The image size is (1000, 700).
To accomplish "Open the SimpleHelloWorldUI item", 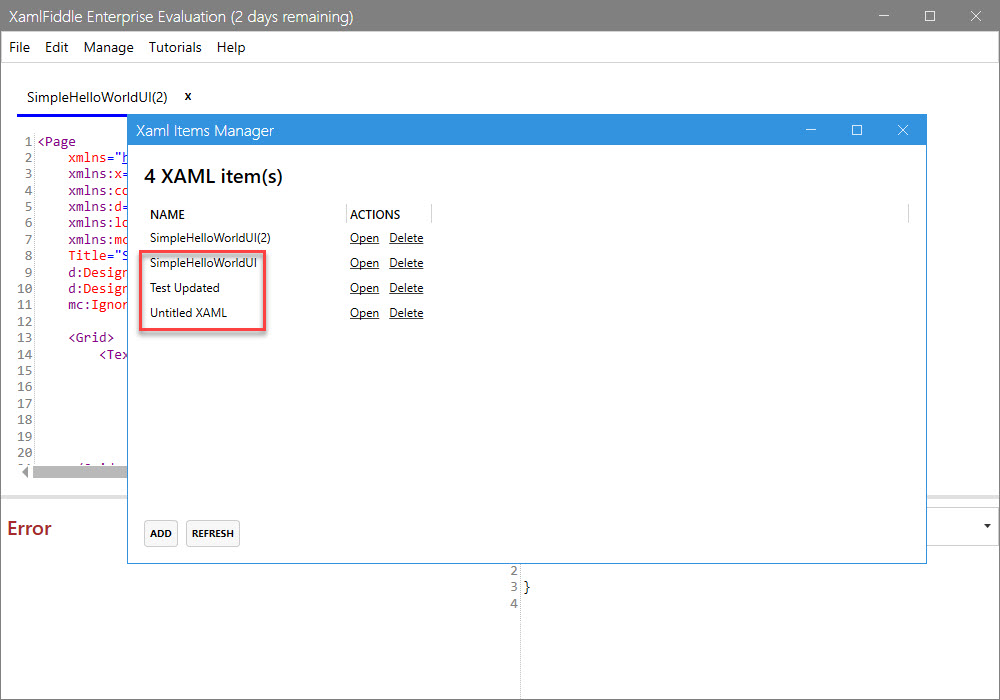I will point(364,263).
